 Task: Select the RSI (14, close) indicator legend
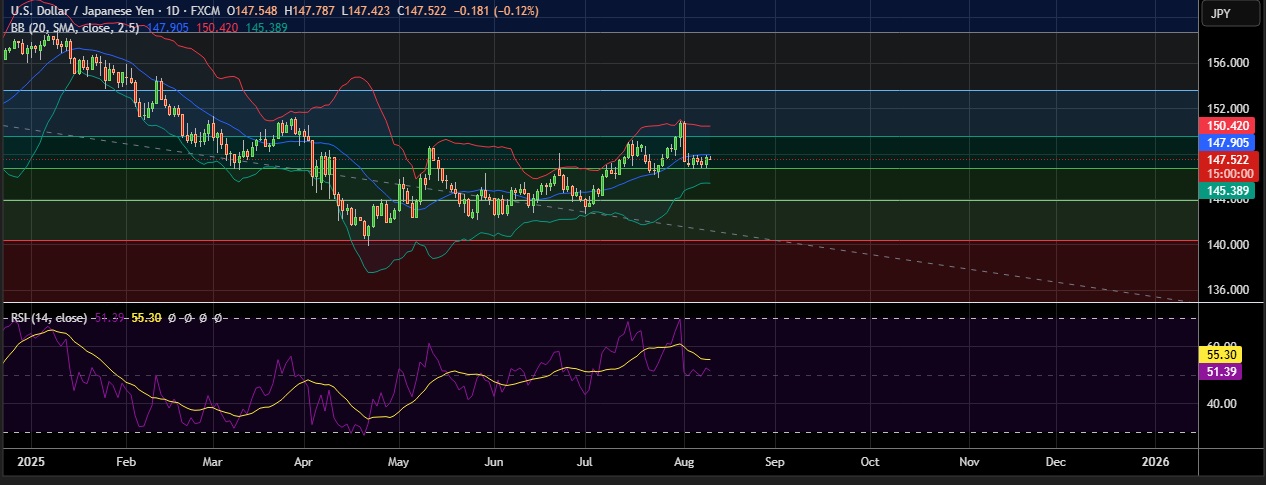point(49,317)
